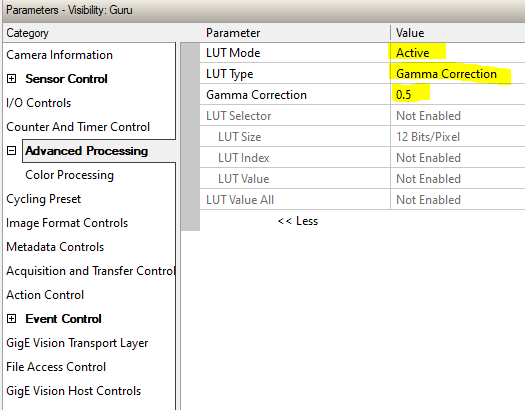Select the Action Control category

click(x=45, y=295)
